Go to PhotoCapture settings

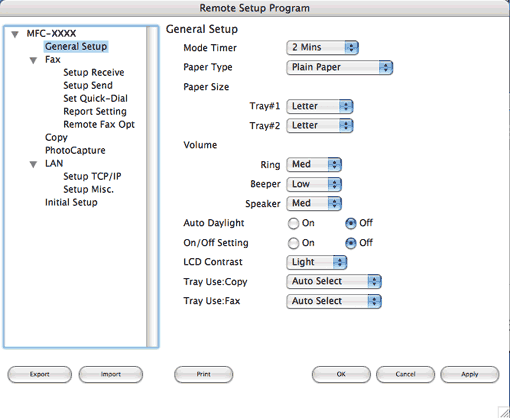click(75, 150)
